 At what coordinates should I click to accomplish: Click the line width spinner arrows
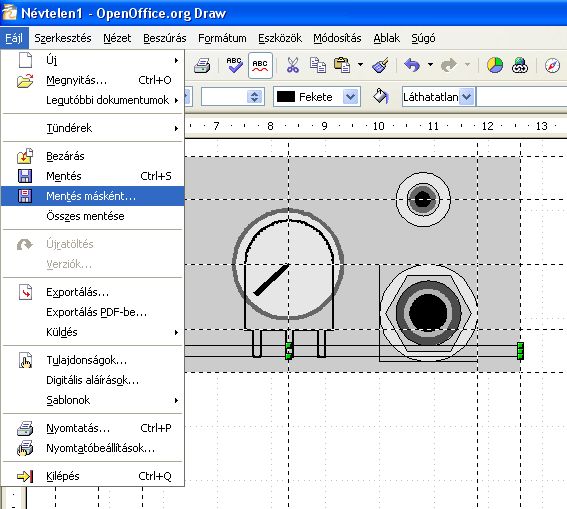tap(255, 97)
